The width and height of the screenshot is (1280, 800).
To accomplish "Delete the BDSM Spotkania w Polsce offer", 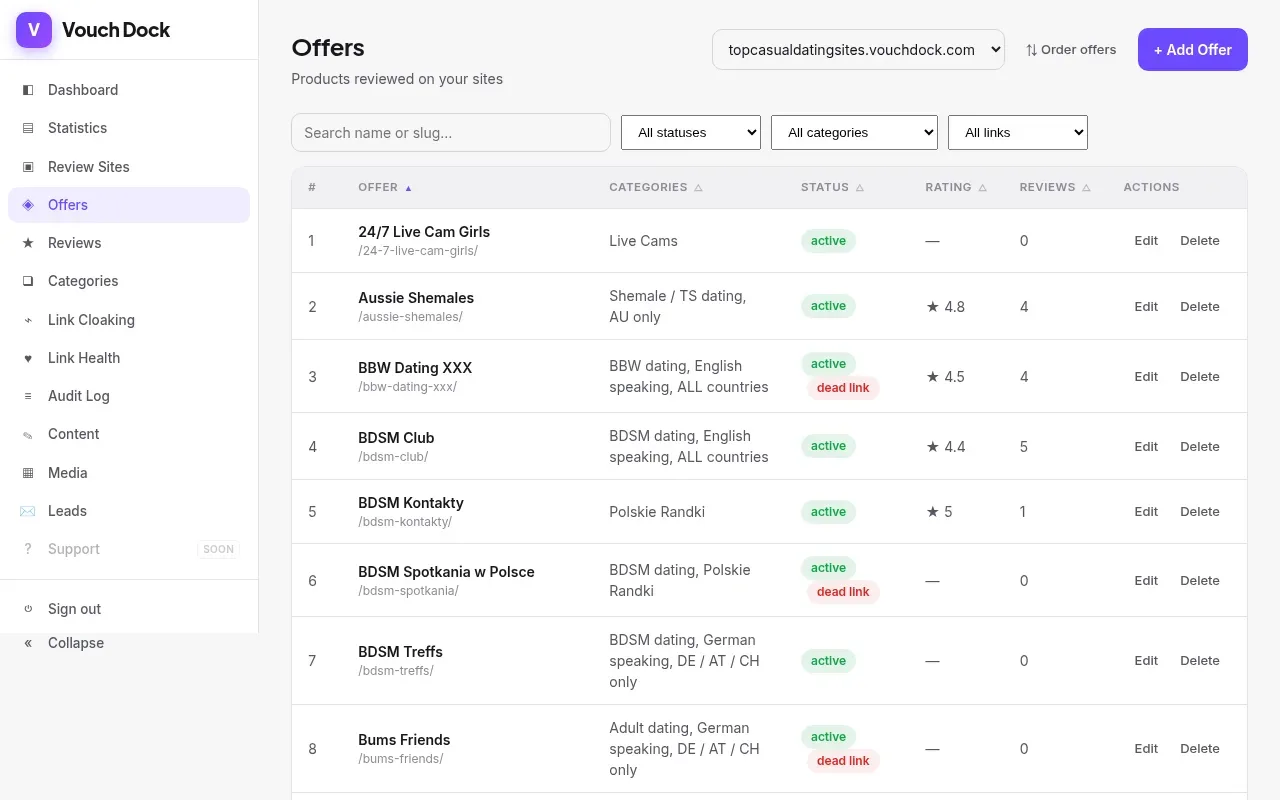I will (x=1200, y=581).
